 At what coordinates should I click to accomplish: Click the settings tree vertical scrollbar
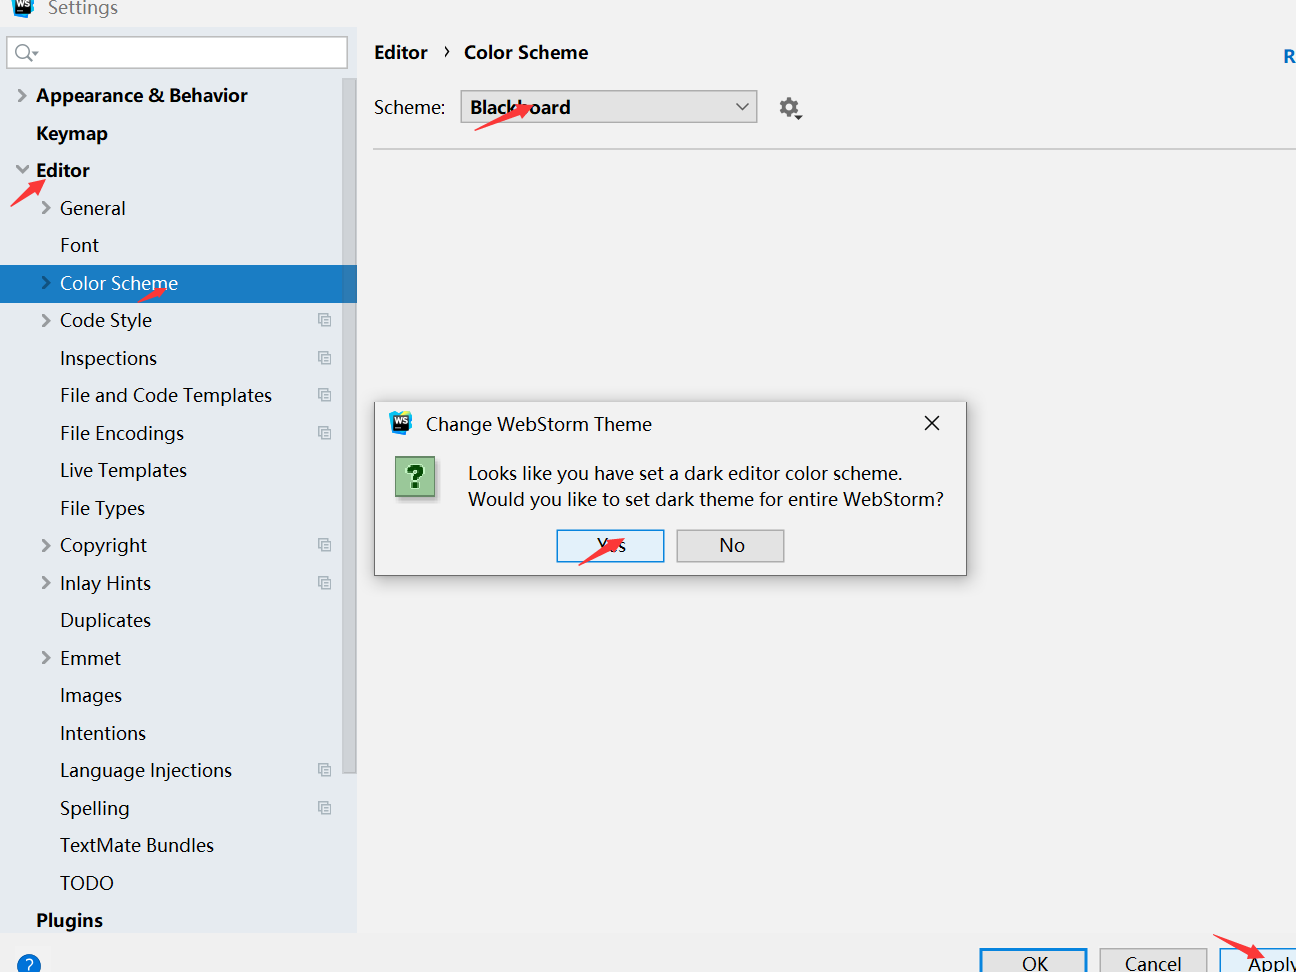tap(349, 425)
